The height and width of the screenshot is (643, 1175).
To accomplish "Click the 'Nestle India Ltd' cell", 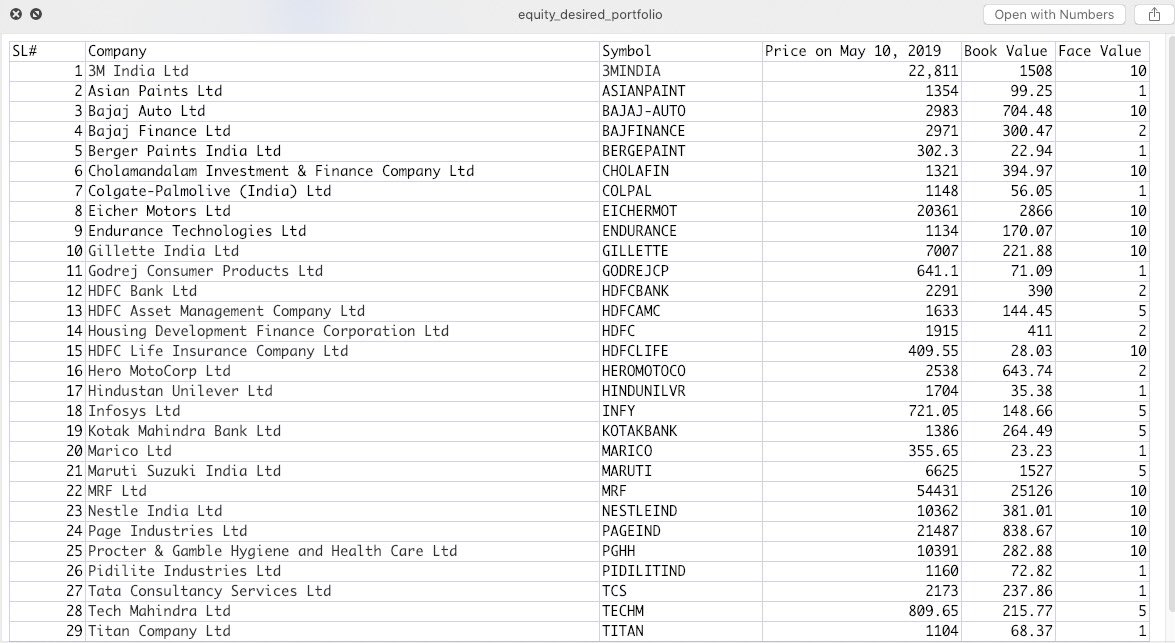I will tap(342, 511).
